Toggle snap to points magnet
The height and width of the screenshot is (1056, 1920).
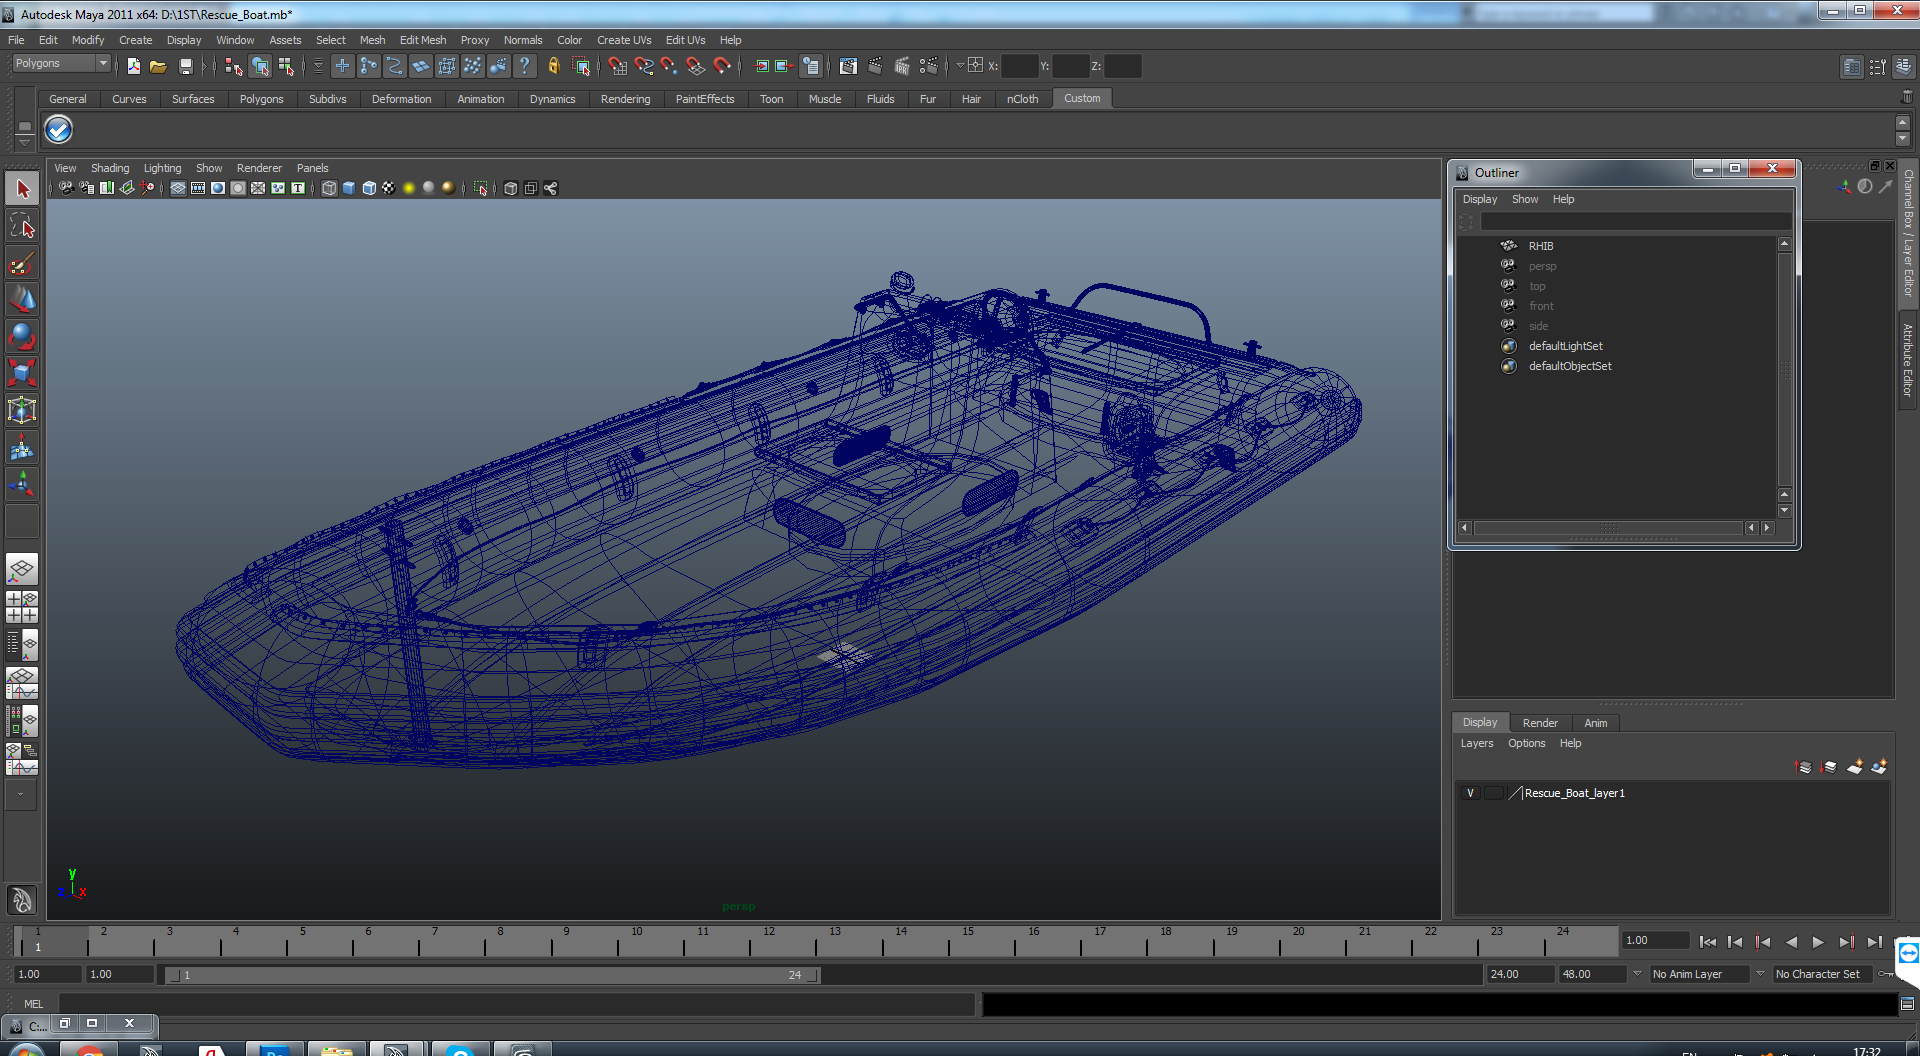(669, 66)
